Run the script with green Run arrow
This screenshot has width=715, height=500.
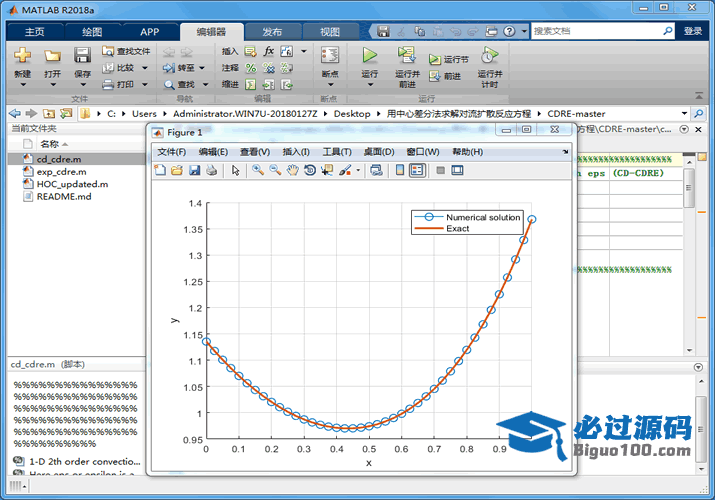[x=369, y=55]
